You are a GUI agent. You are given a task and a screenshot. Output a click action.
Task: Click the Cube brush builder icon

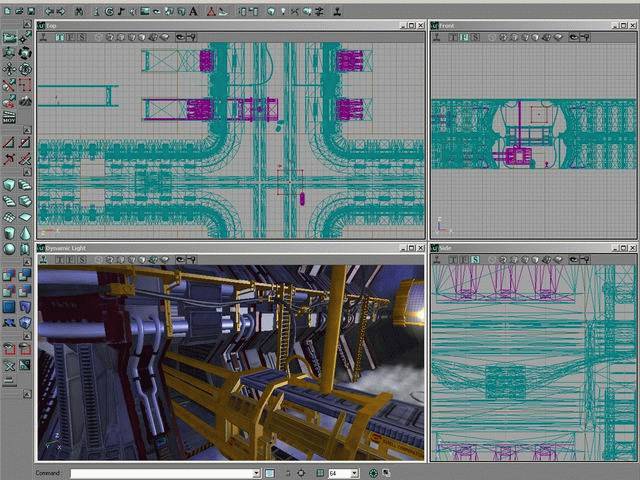[9, 184]
